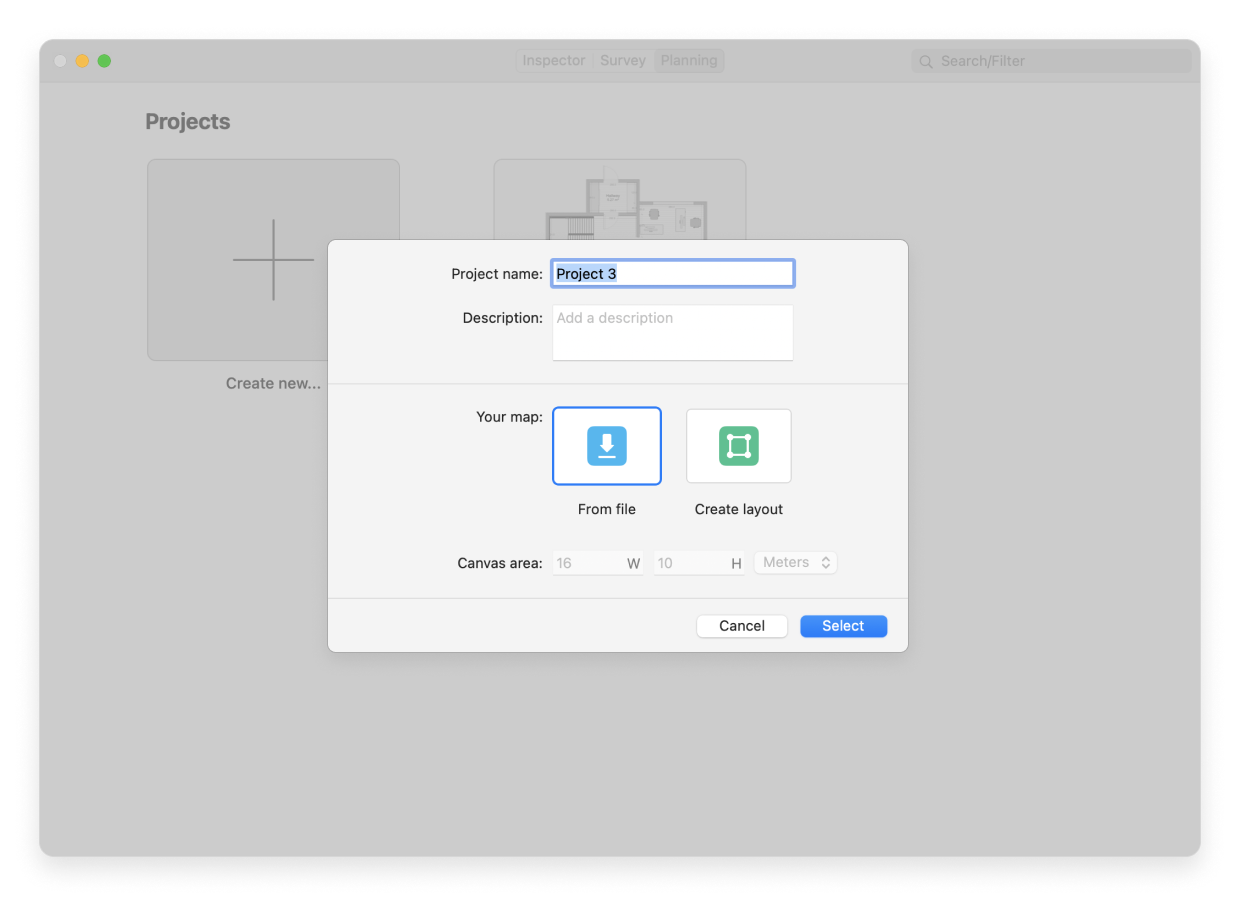Click the green boundary icon in Create layout
The width and height of the screenshot is (1240, 900).
[738, 446]
